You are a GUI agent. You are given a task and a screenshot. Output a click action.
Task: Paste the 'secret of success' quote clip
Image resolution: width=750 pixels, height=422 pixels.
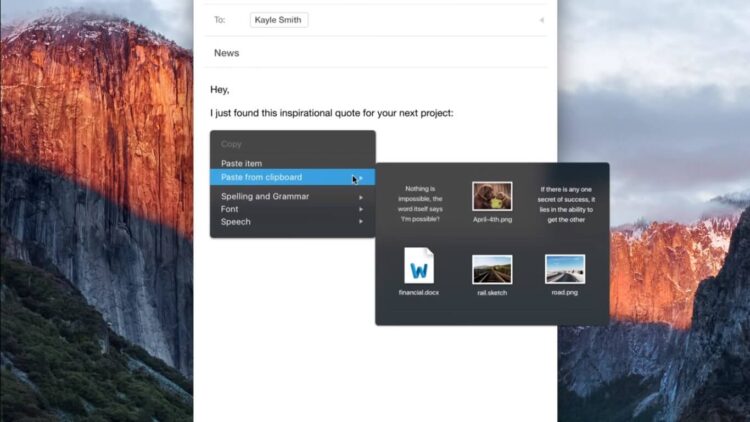tap(567, 203)
